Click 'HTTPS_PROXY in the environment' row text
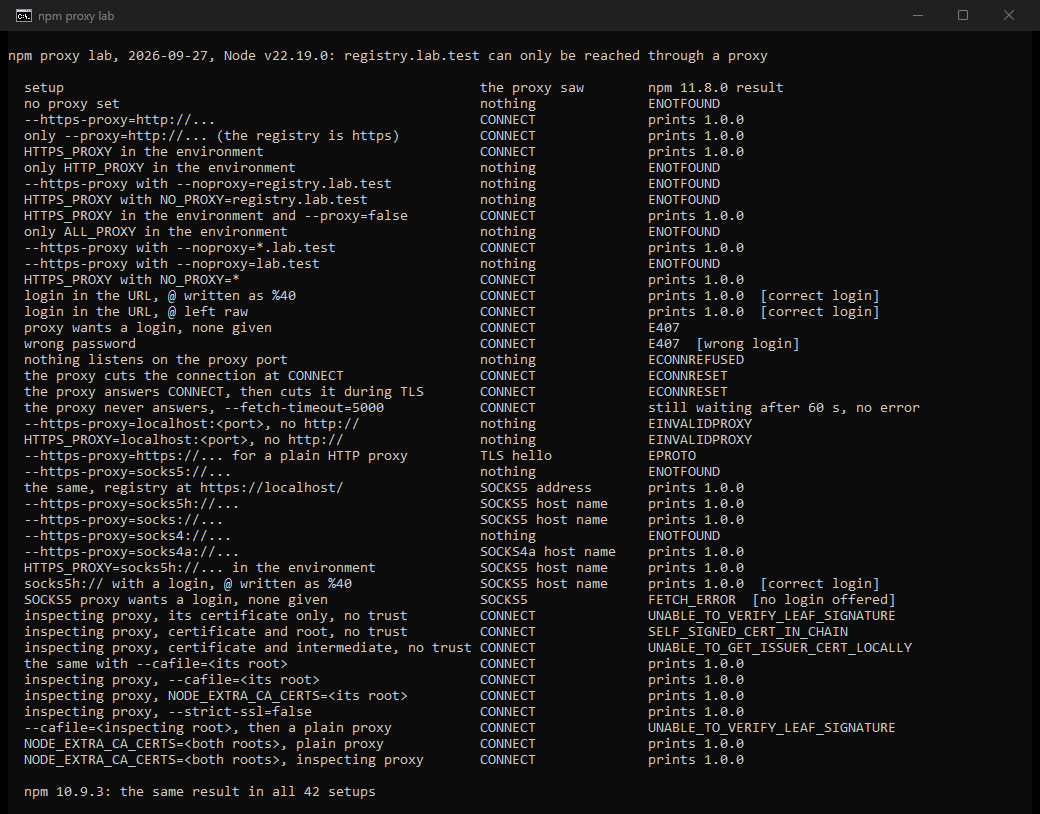 [143, 151]
